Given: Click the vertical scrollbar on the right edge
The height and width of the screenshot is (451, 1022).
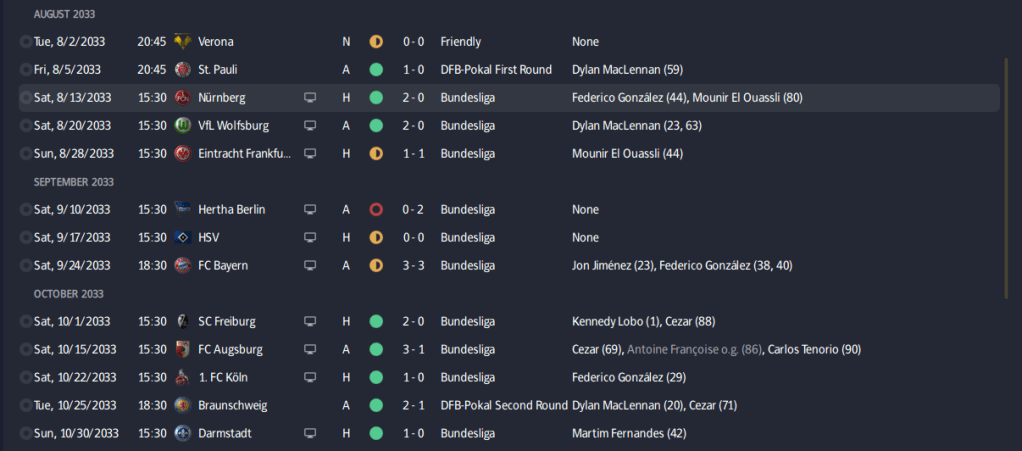Looking at the screenshot, I should 1006,180.
